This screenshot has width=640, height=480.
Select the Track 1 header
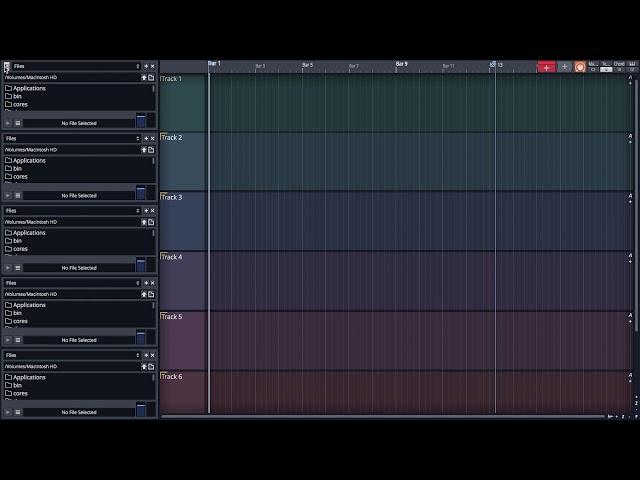coord(183,102)
